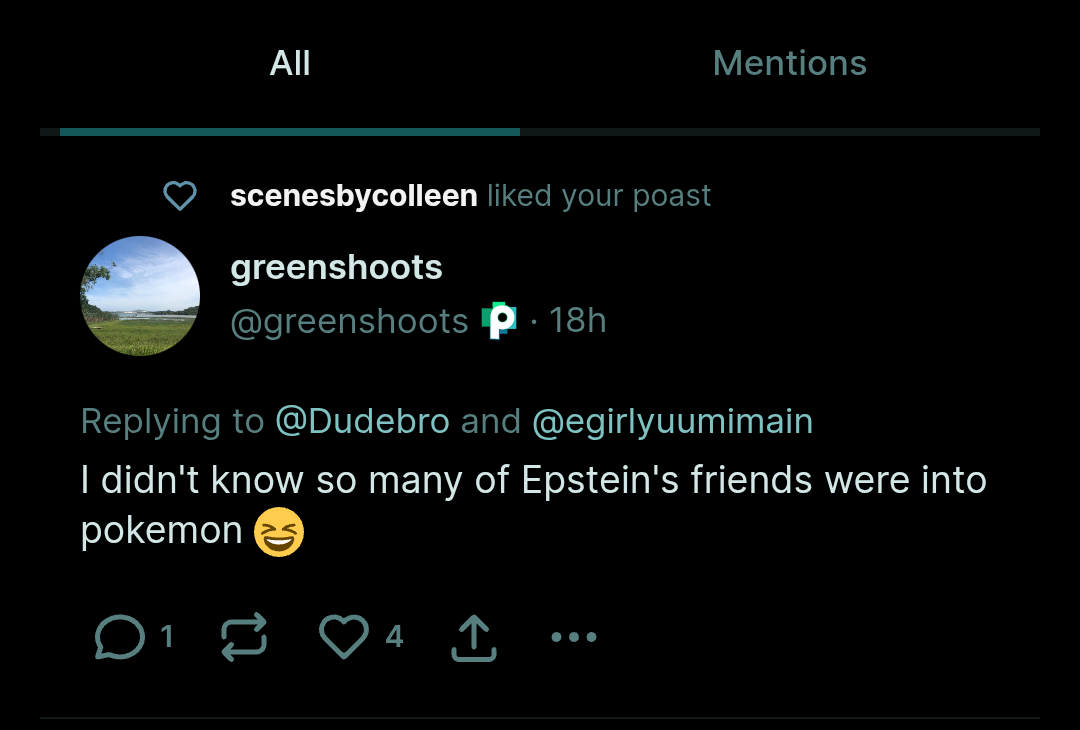1080x730 pixels.
Task: Click the like count number 4
Action: 394,637
